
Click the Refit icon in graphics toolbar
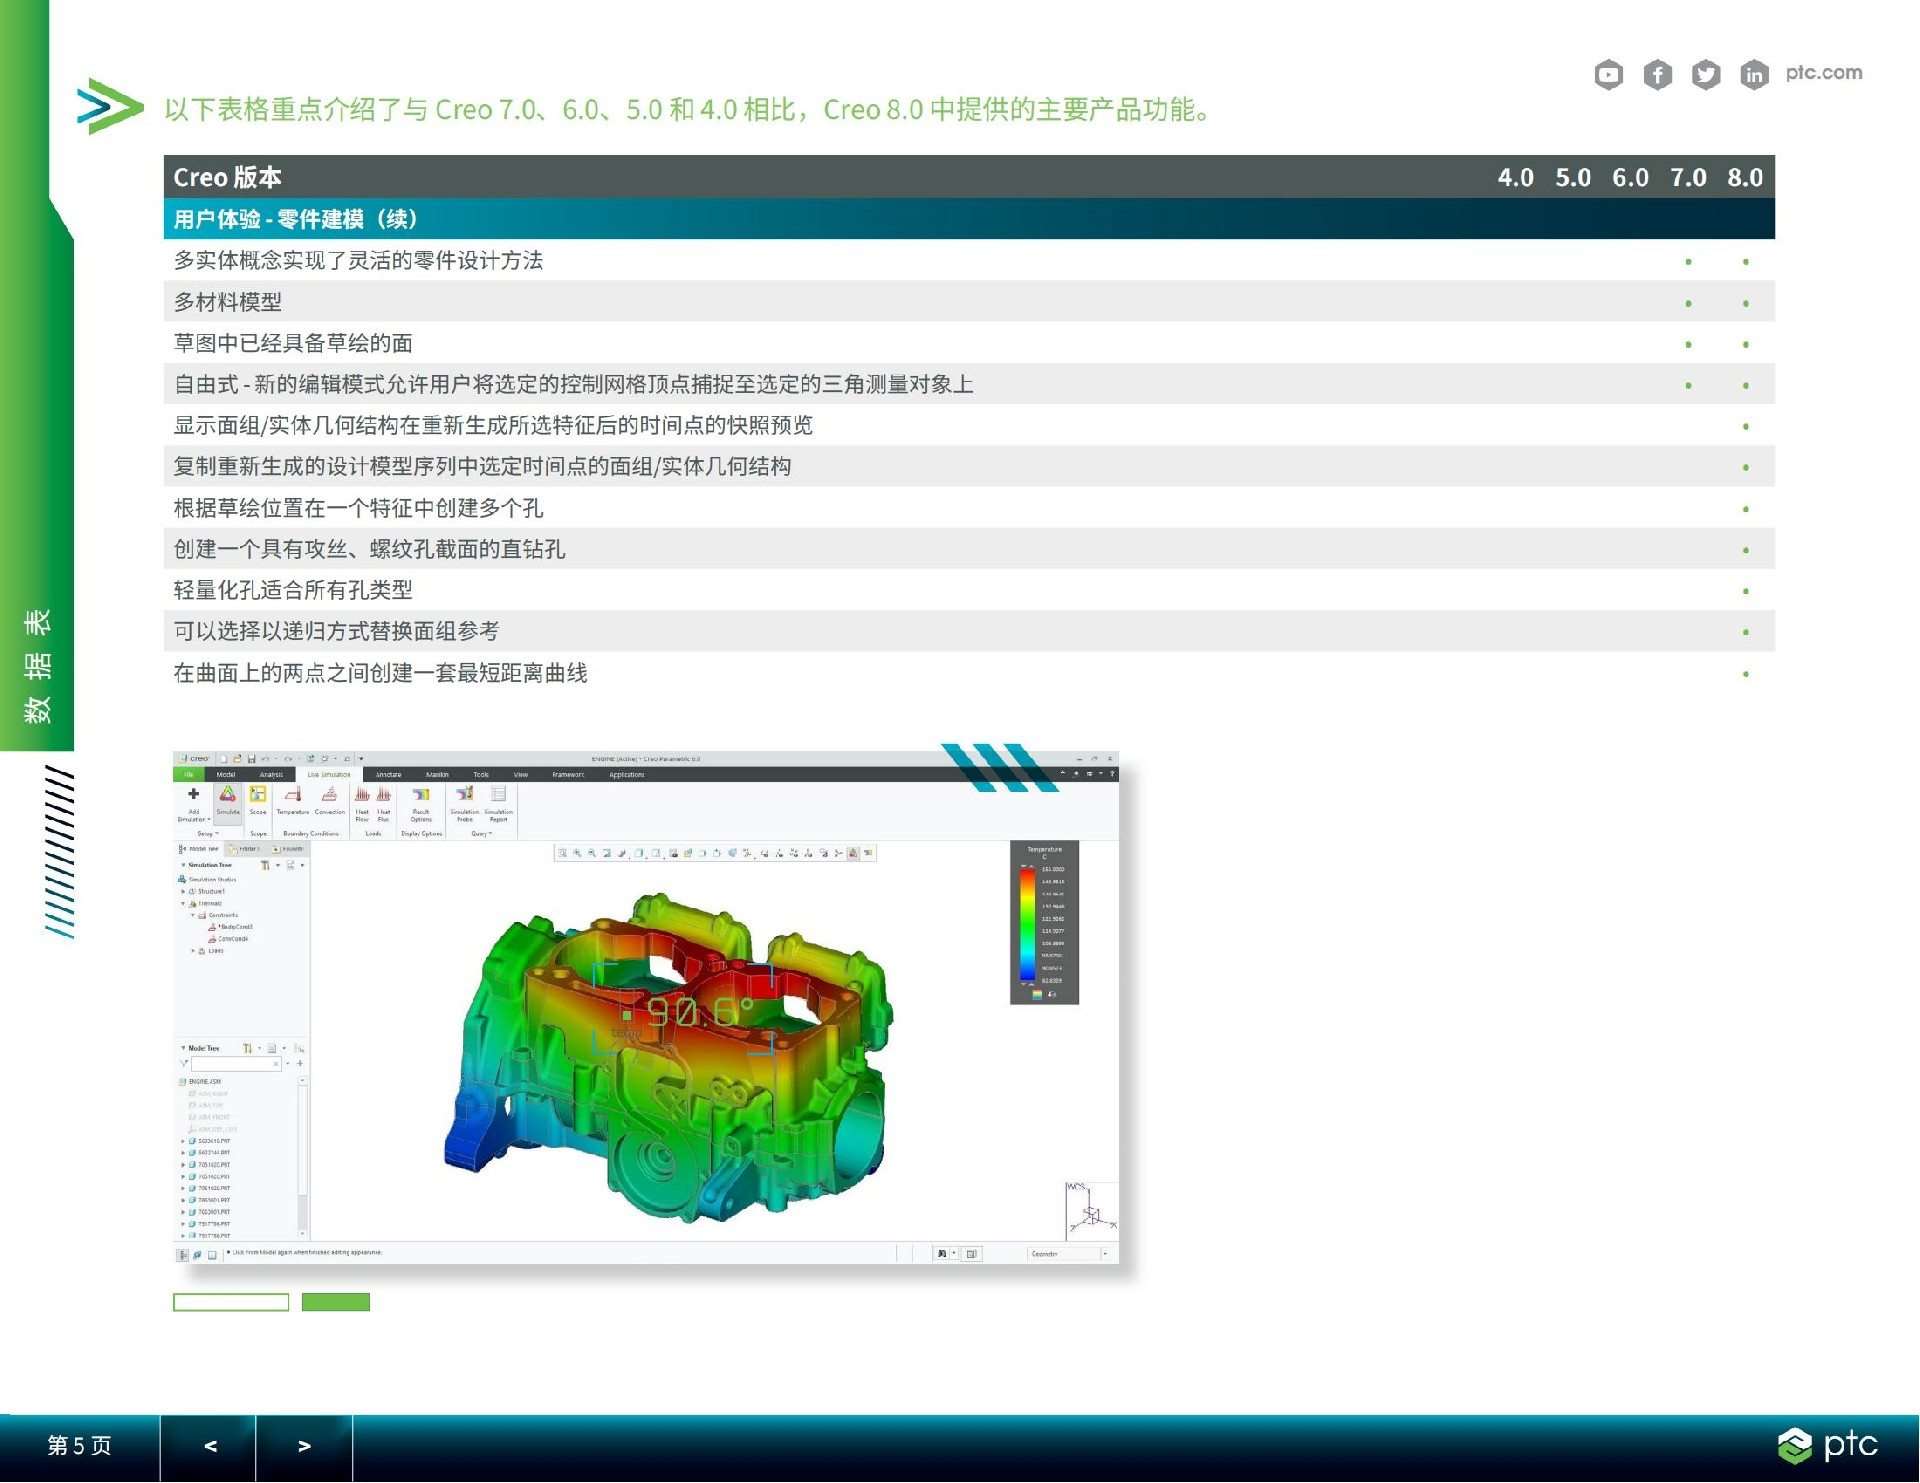point(563,853)
